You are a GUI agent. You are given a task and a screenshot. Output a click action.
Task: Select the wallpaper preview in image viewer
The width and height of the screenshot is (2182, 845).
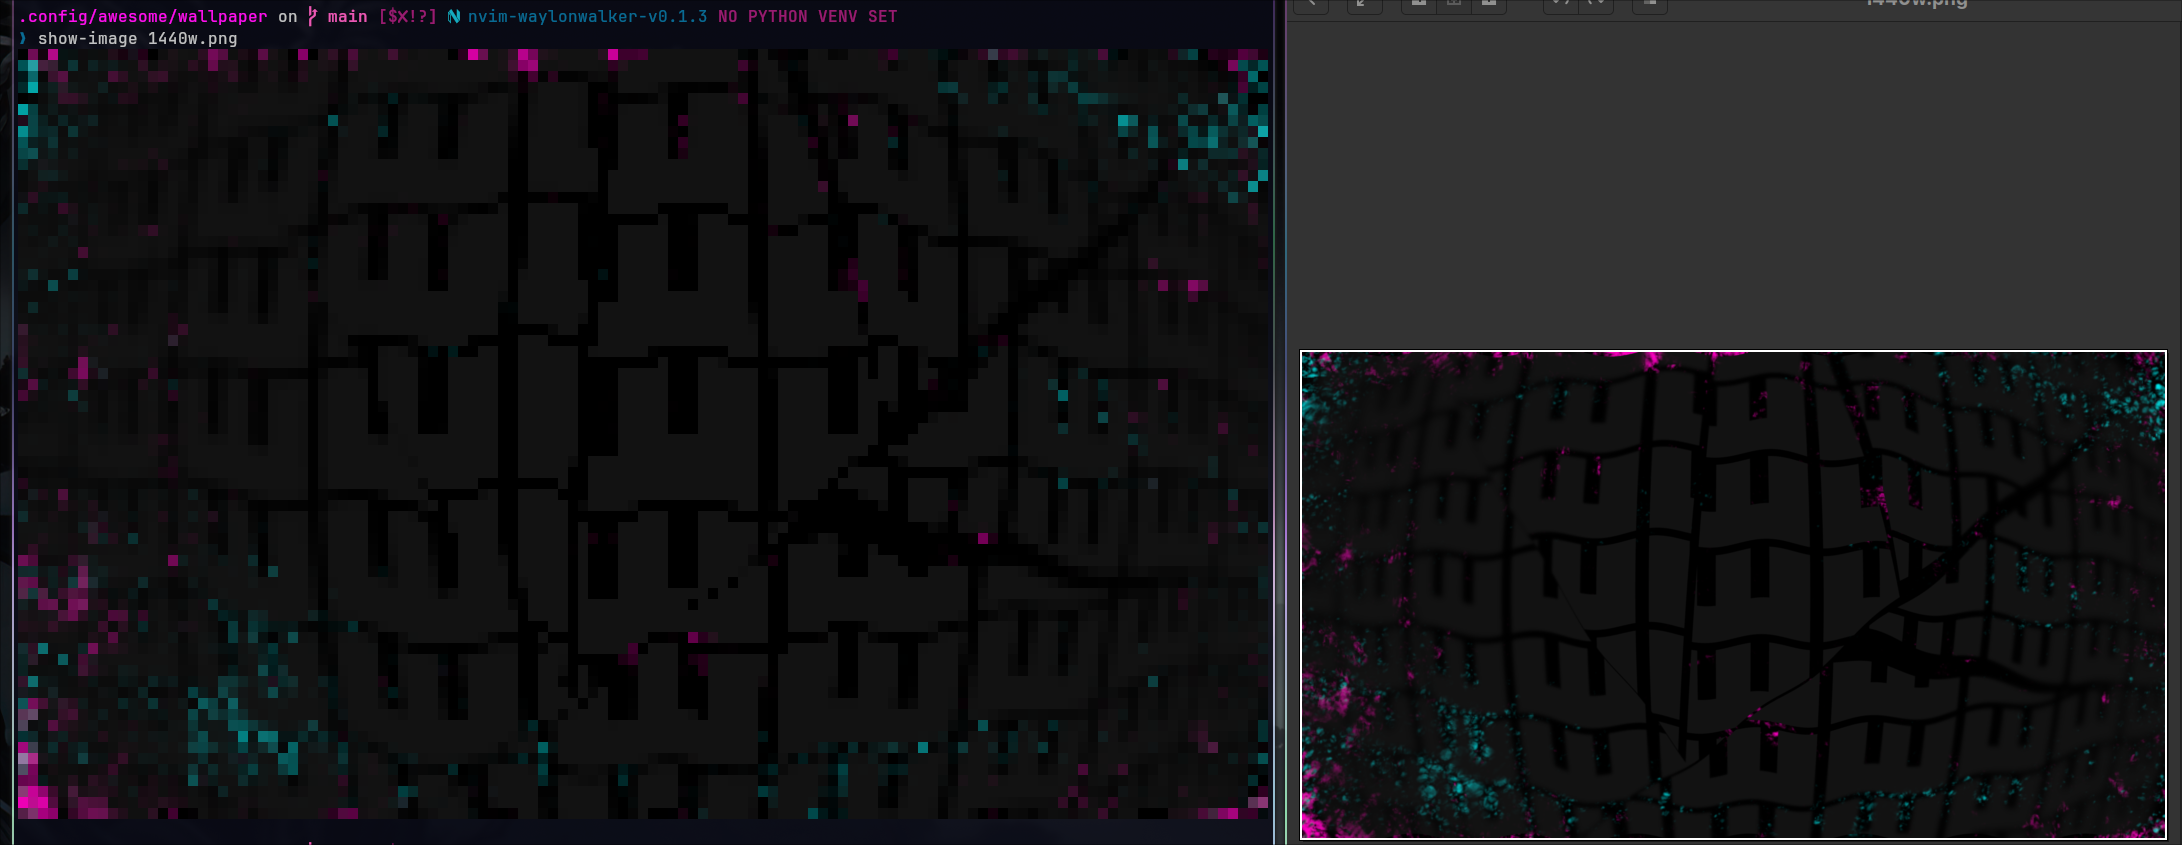coord(1733,594)
